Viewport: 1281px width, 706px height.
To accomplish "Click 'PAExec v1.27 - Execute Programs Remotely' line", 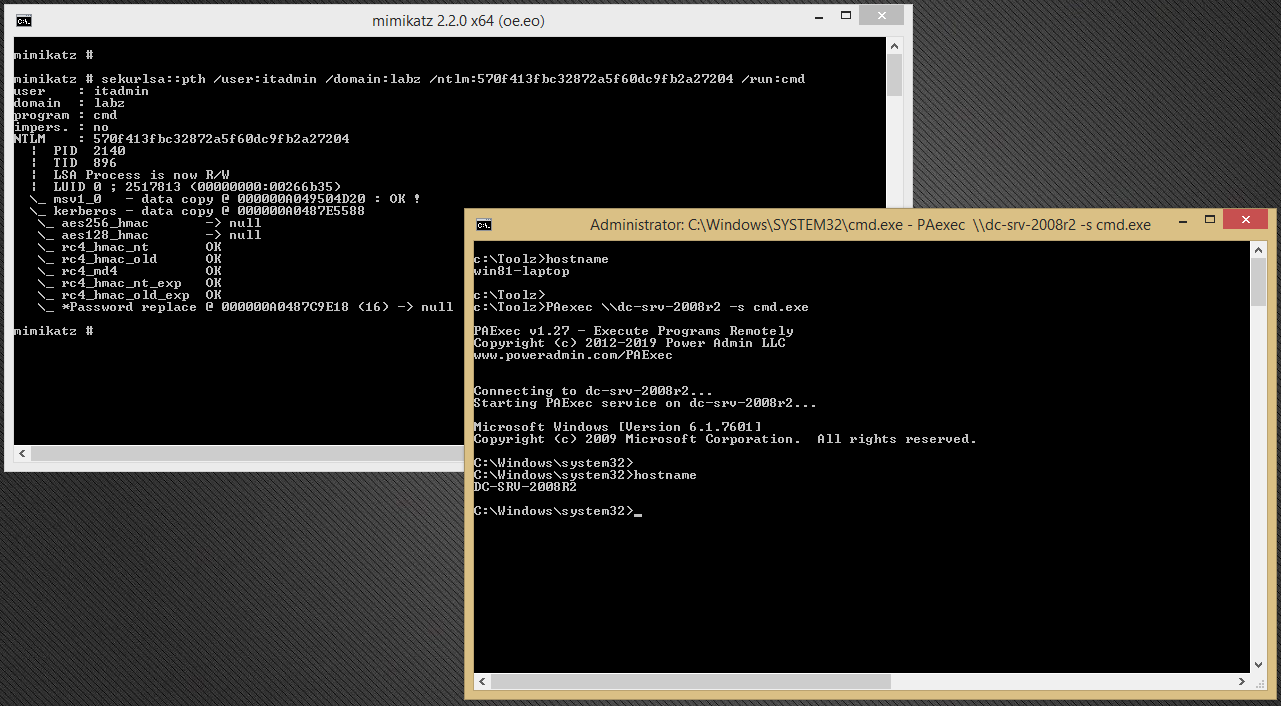I will [633, 331].
